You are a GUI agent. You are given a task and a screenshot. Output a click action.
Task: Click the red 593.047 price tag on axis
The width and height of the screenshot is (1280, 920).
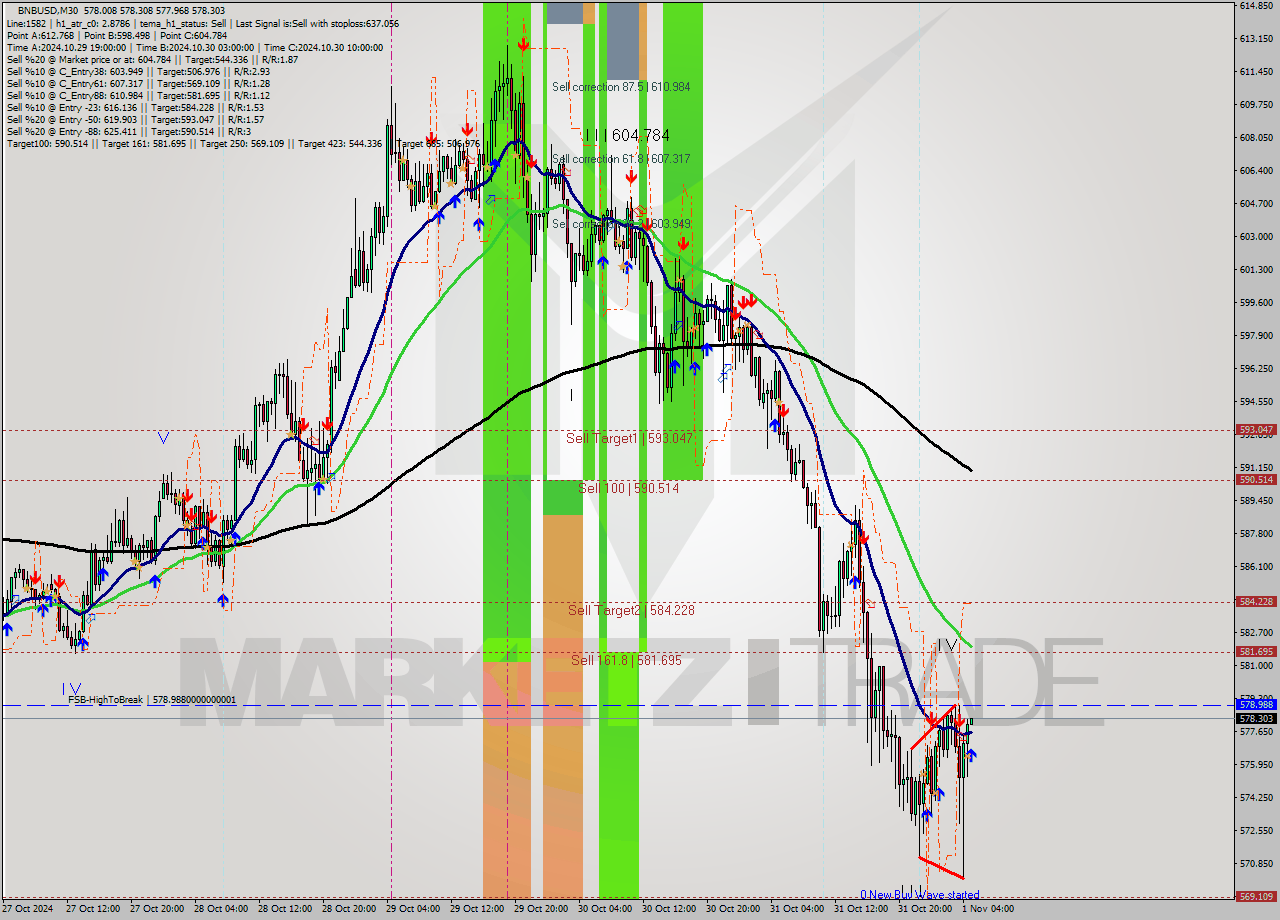pos(1257,430)
